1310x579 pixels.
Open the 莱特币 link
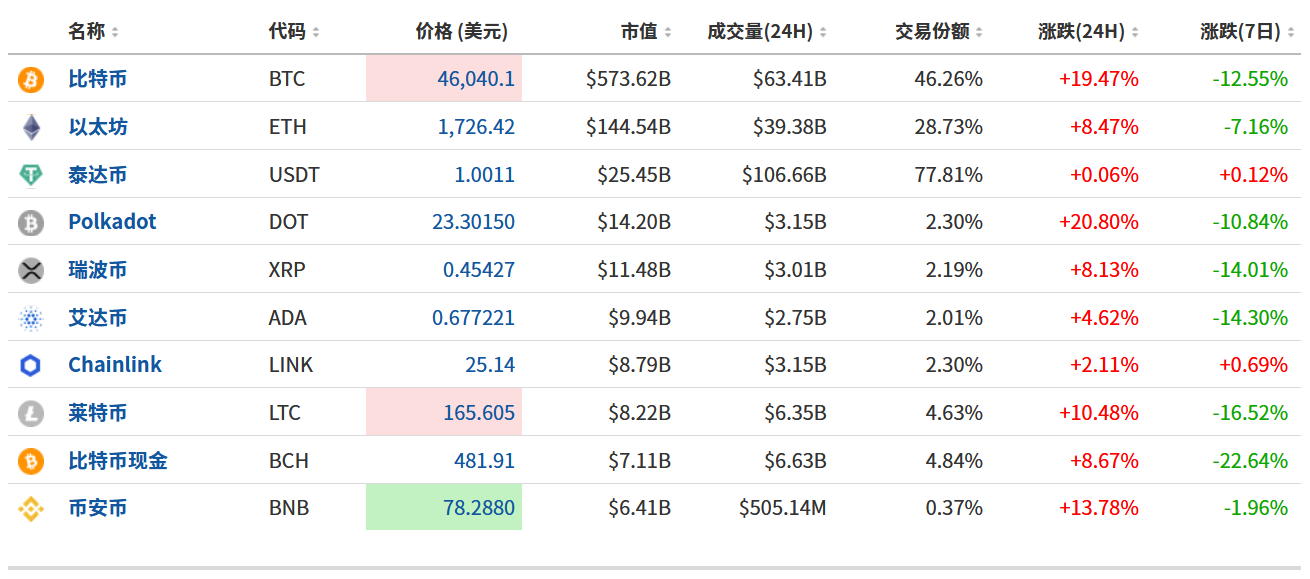98,413
